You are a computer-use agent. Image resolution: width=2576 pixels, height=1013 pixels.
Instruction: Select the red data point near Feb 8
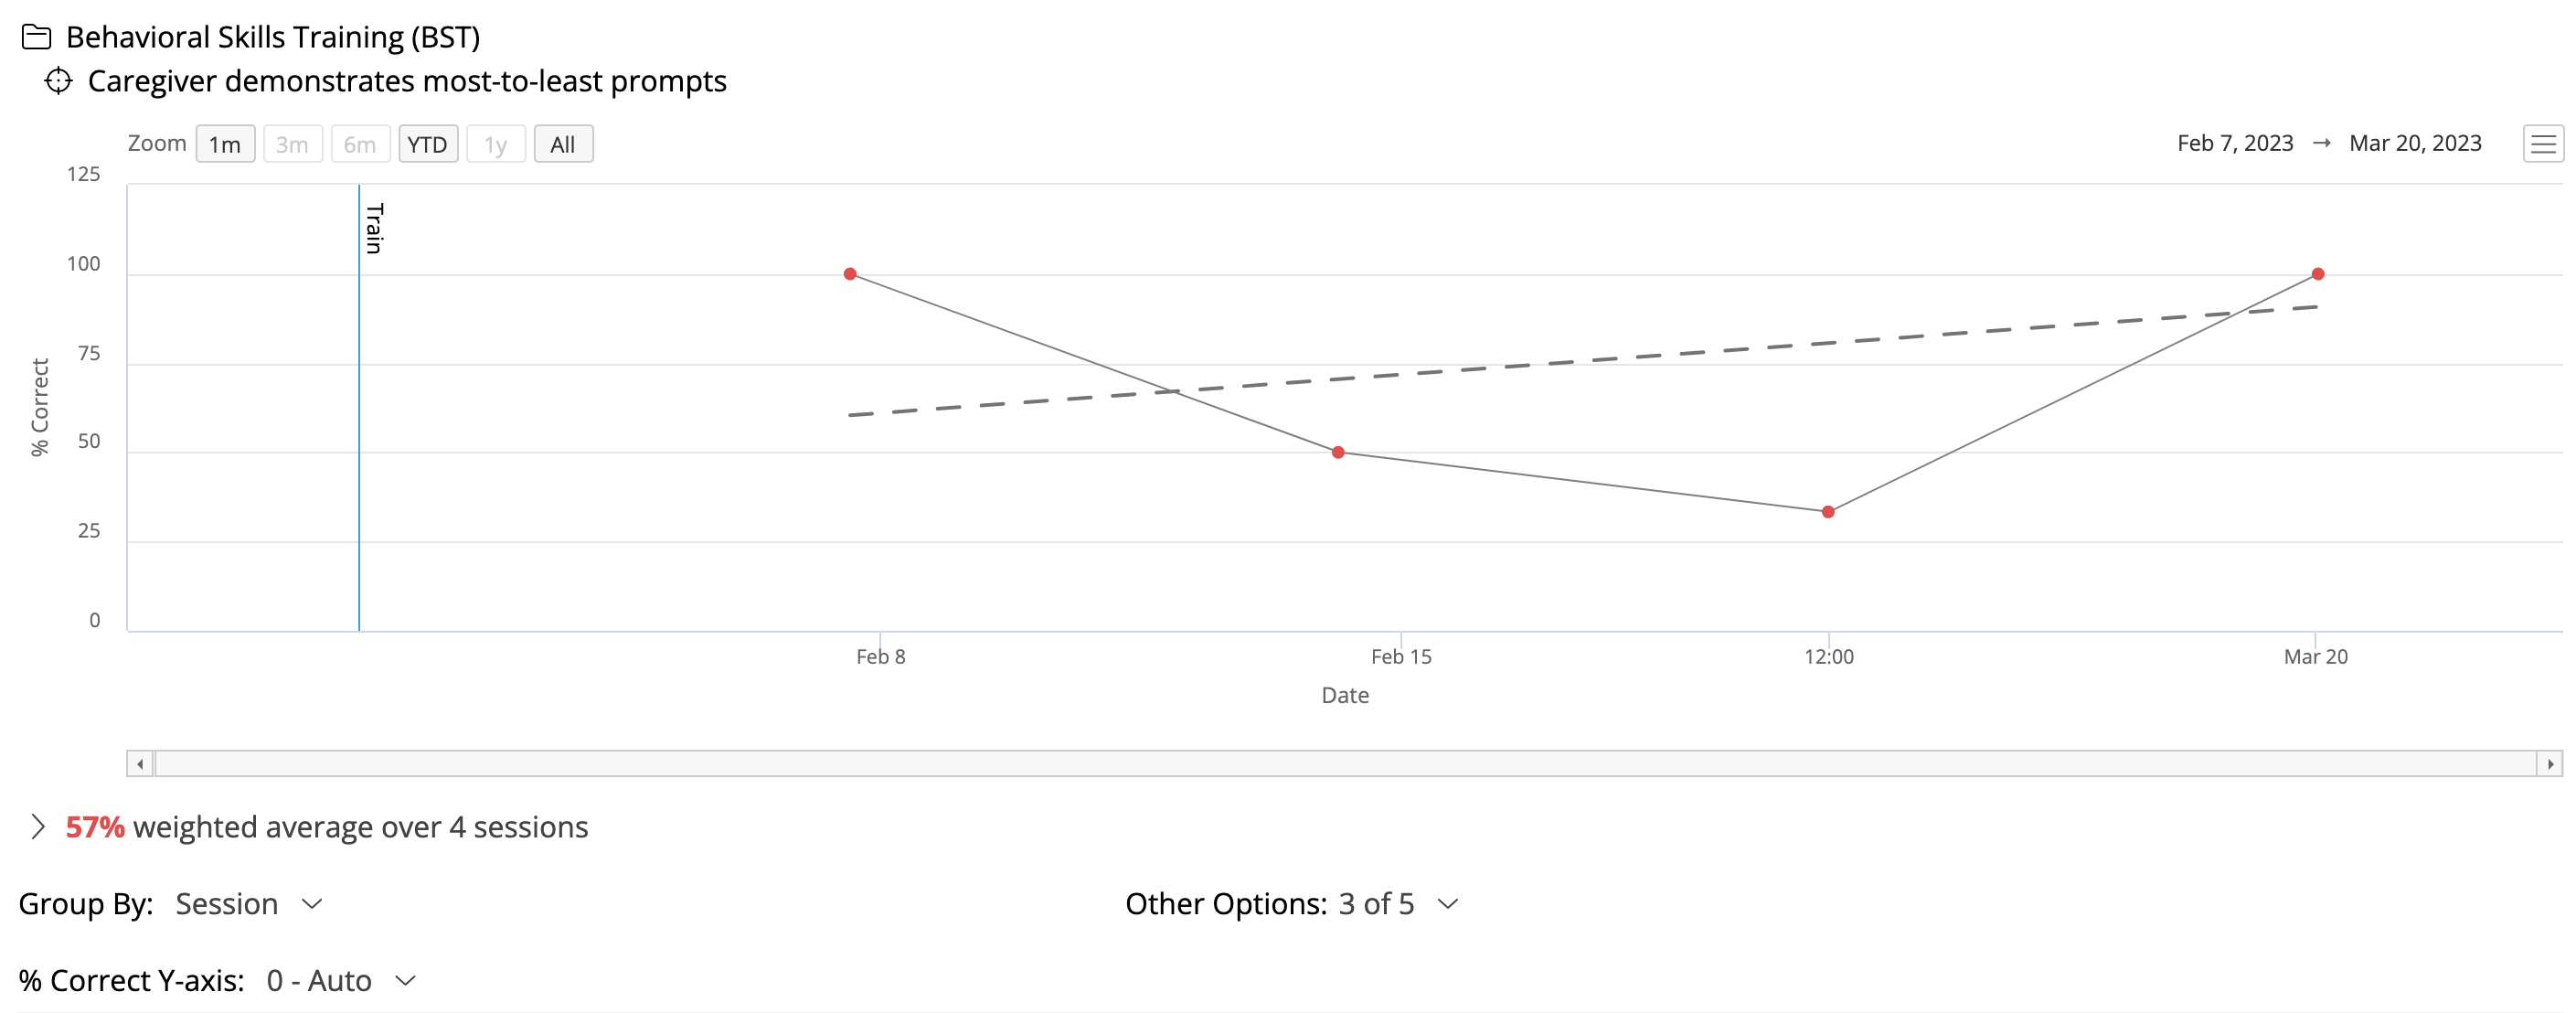[x=849, y=273]
